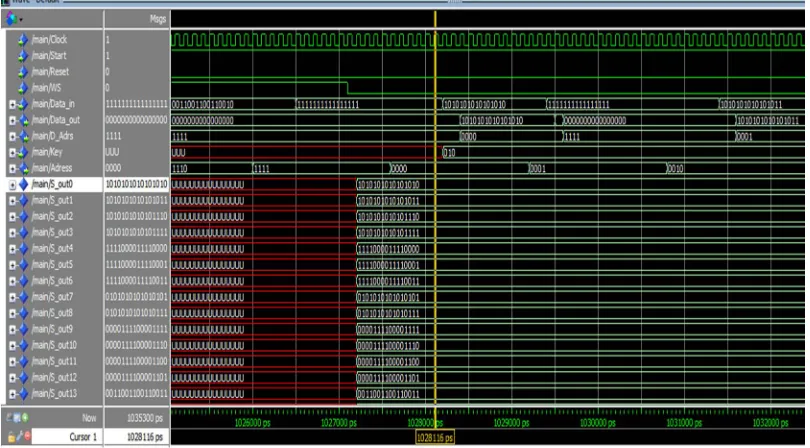Image resolution: width=810 pixels, height=448 pixels.
Task: Expand the /main/S_out0 signal bus
Action: [12, 184]
